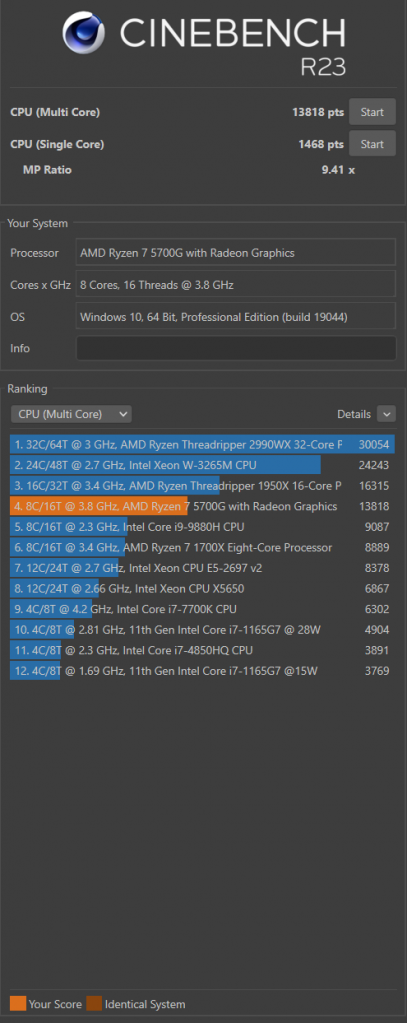Select the OS field showing Windows 10
This screenshot has width=407, height=1023.
click(x=236, y=316)
